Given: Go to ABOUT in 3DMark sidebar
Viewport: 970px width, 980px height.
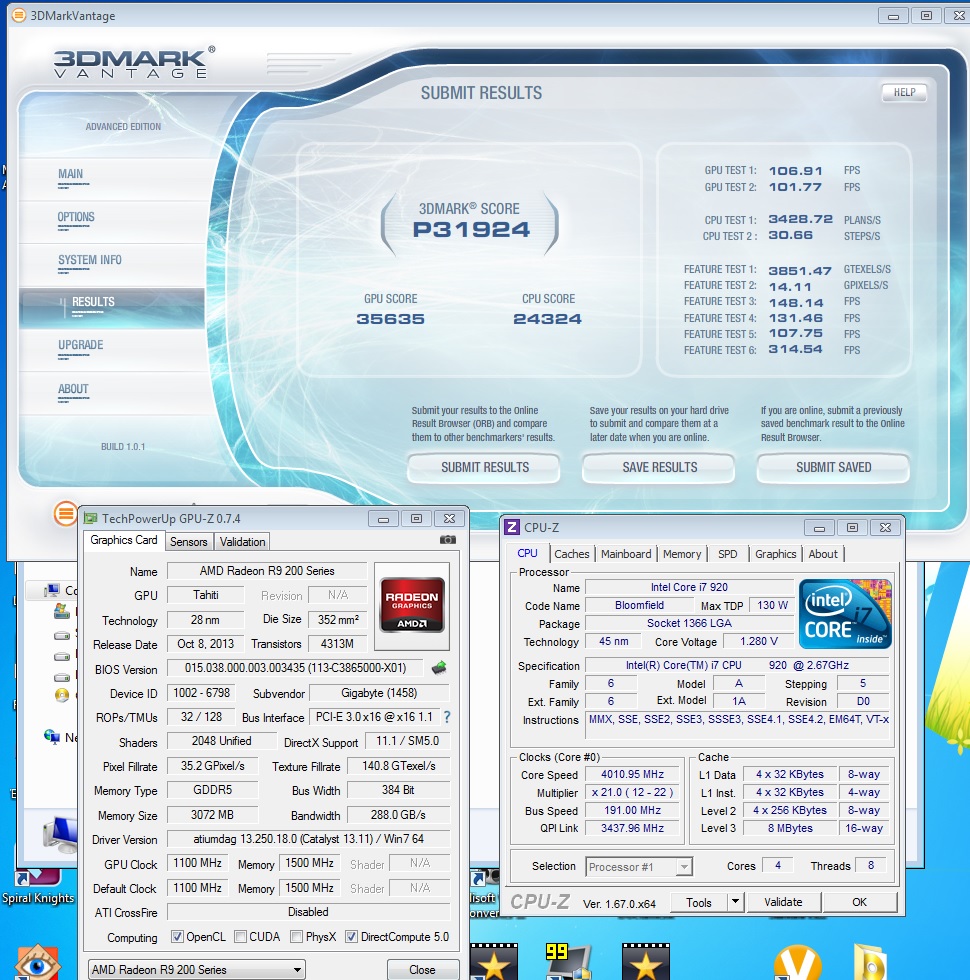Looking at the screenshot, I should tap(73, 389).
